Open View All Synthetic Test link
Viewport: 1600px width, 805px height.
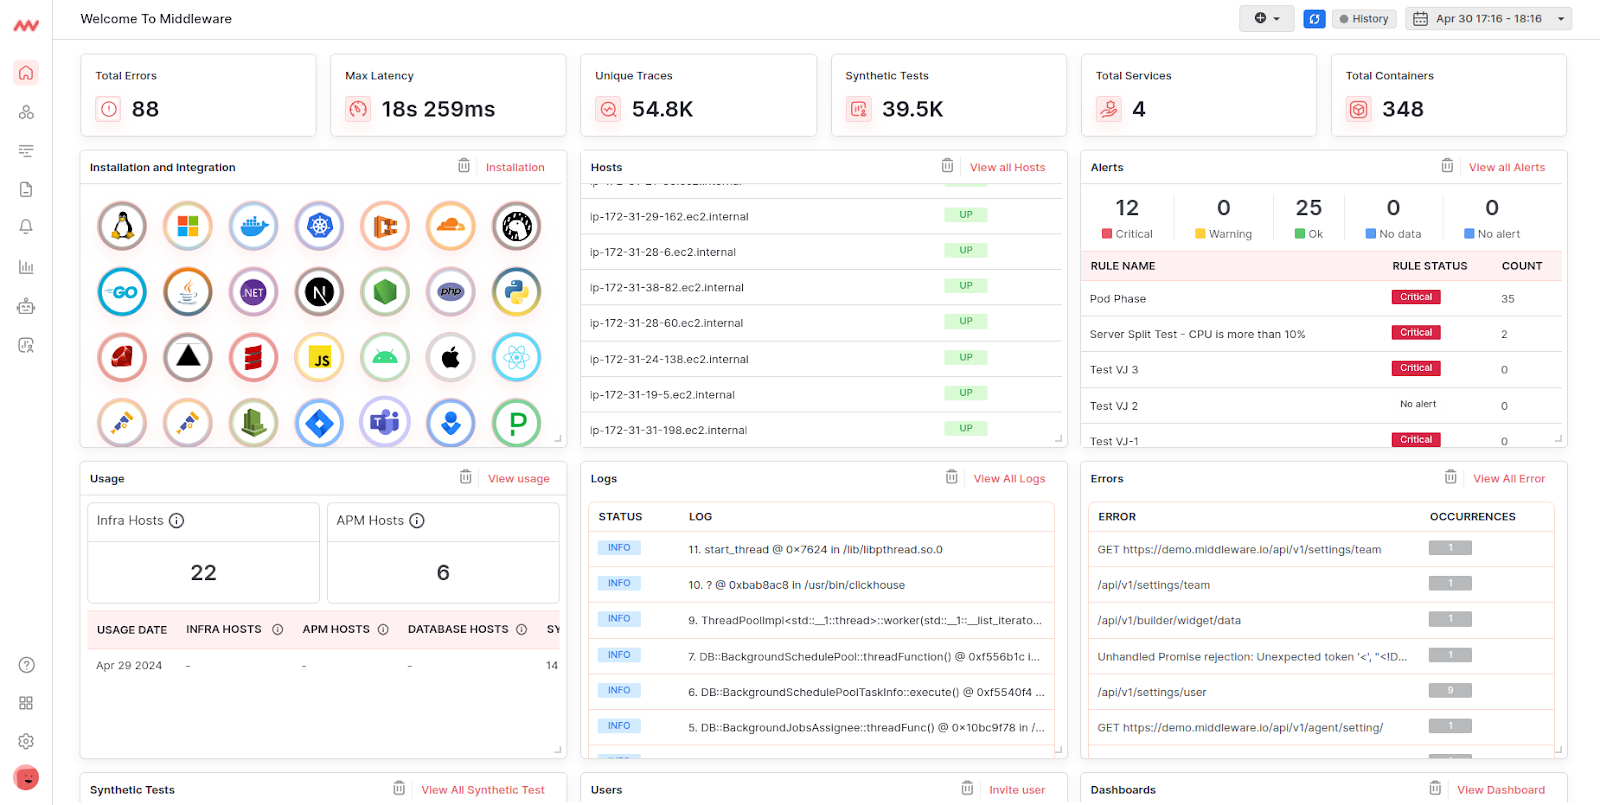point(483,790)
